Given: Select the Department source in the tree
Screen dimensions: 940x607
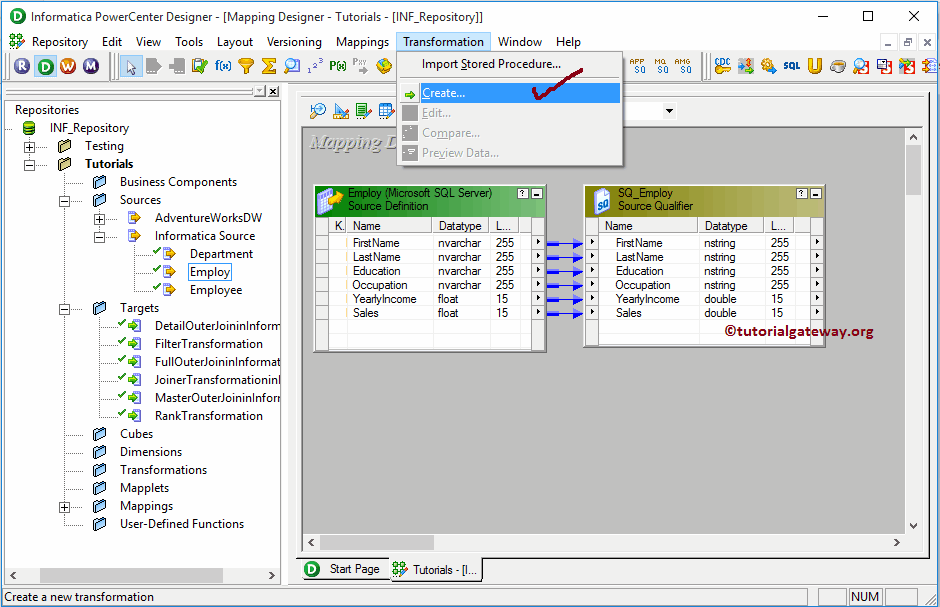Looking at the screenshot, I should [x=221, y=253].
